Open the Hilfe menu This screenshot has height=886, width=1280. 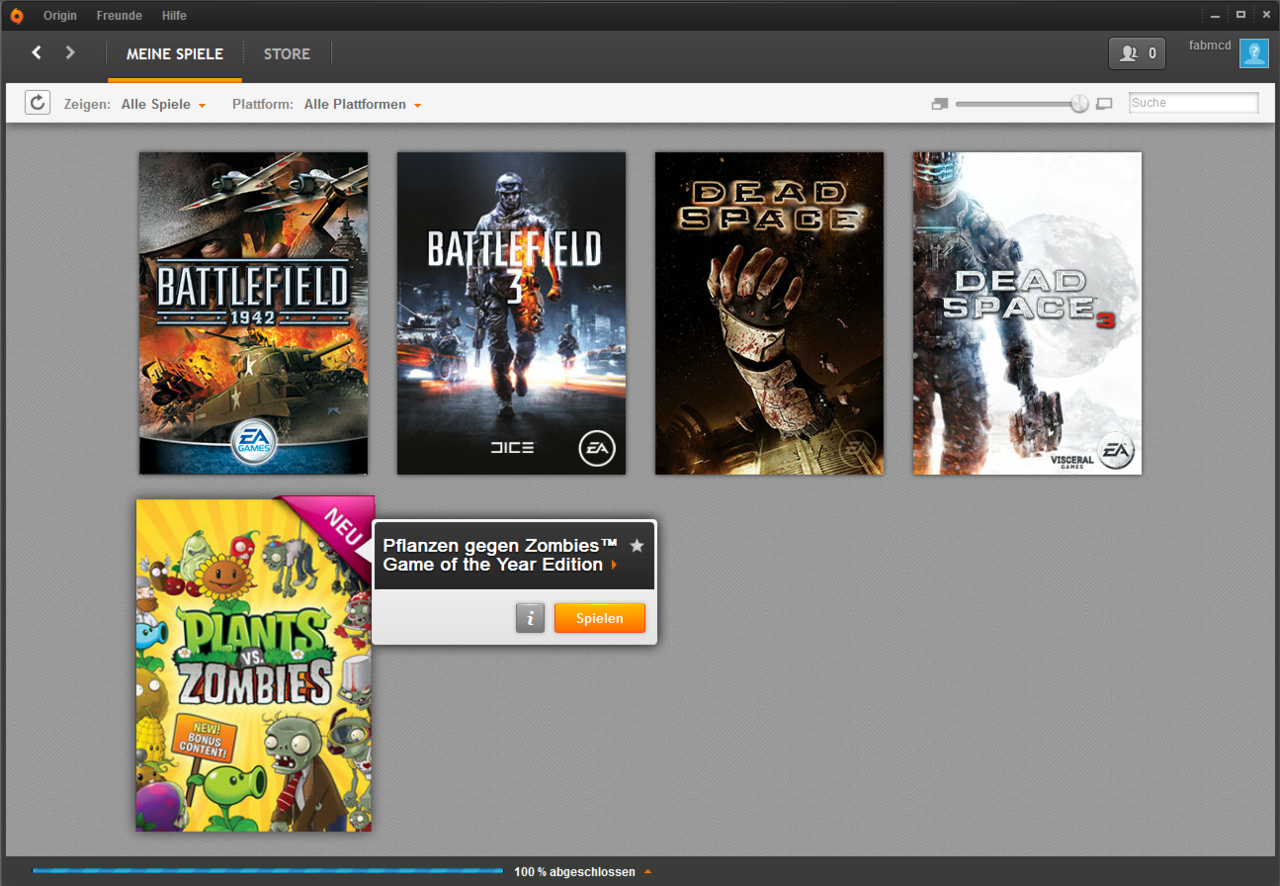174,16
